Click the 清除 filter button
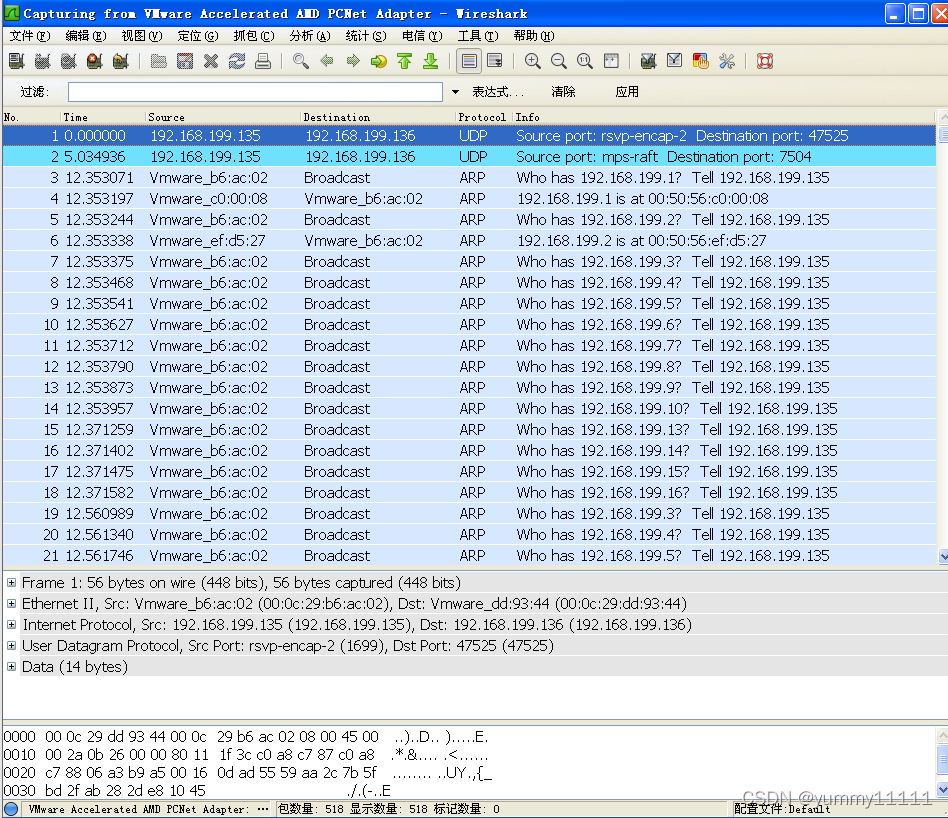Image resolution: width=948 pixels, height=818 pixels. (563, 92)
